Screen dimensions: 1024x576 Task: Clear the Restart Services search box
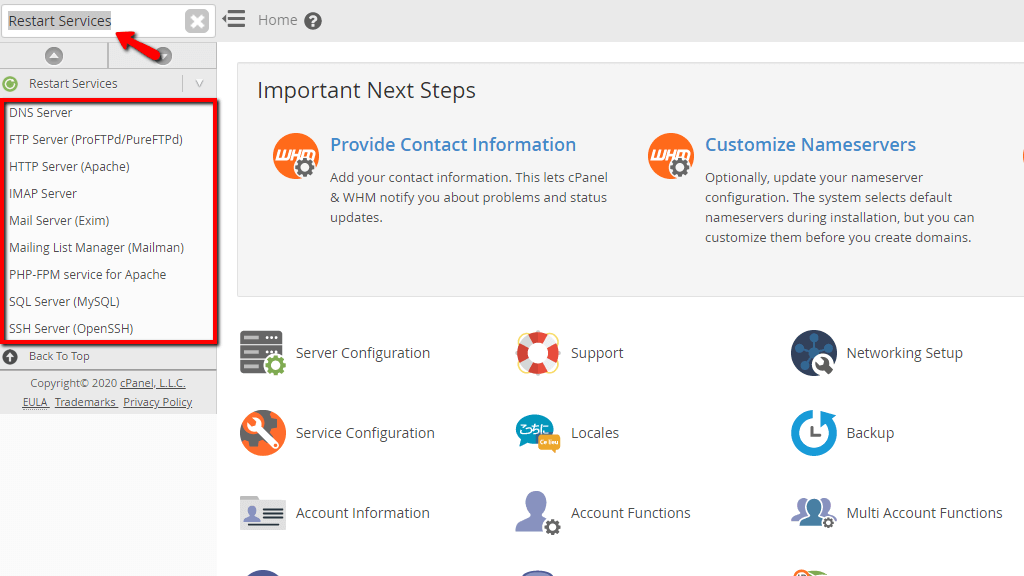(x=197, y=21)
